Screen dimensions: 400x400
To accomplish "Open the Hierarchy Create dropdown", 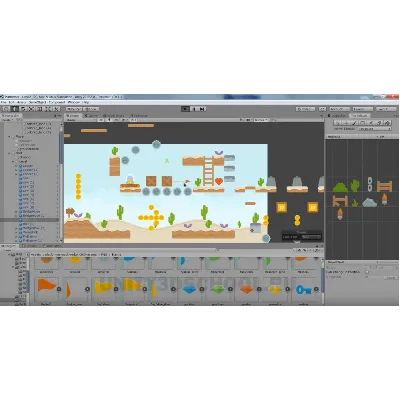I will (x=8, y=120).
